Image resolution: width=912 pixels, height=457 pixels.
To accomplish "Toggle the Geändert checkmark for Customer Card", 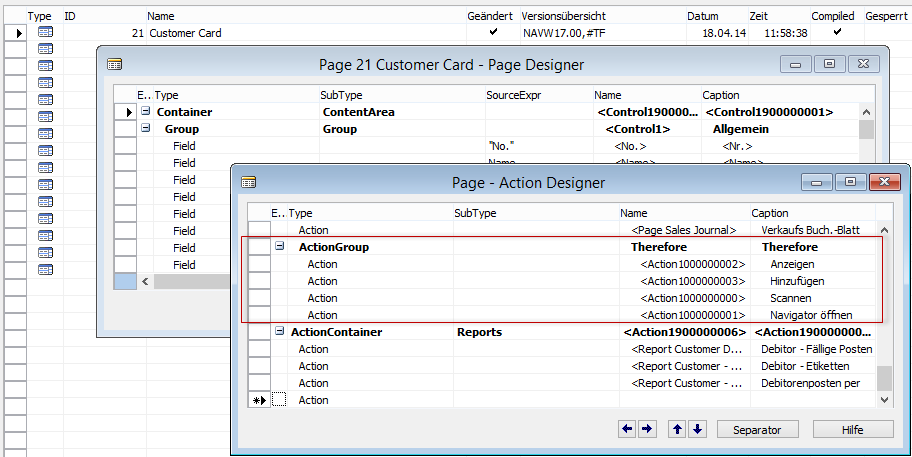I will pos(491,33).
